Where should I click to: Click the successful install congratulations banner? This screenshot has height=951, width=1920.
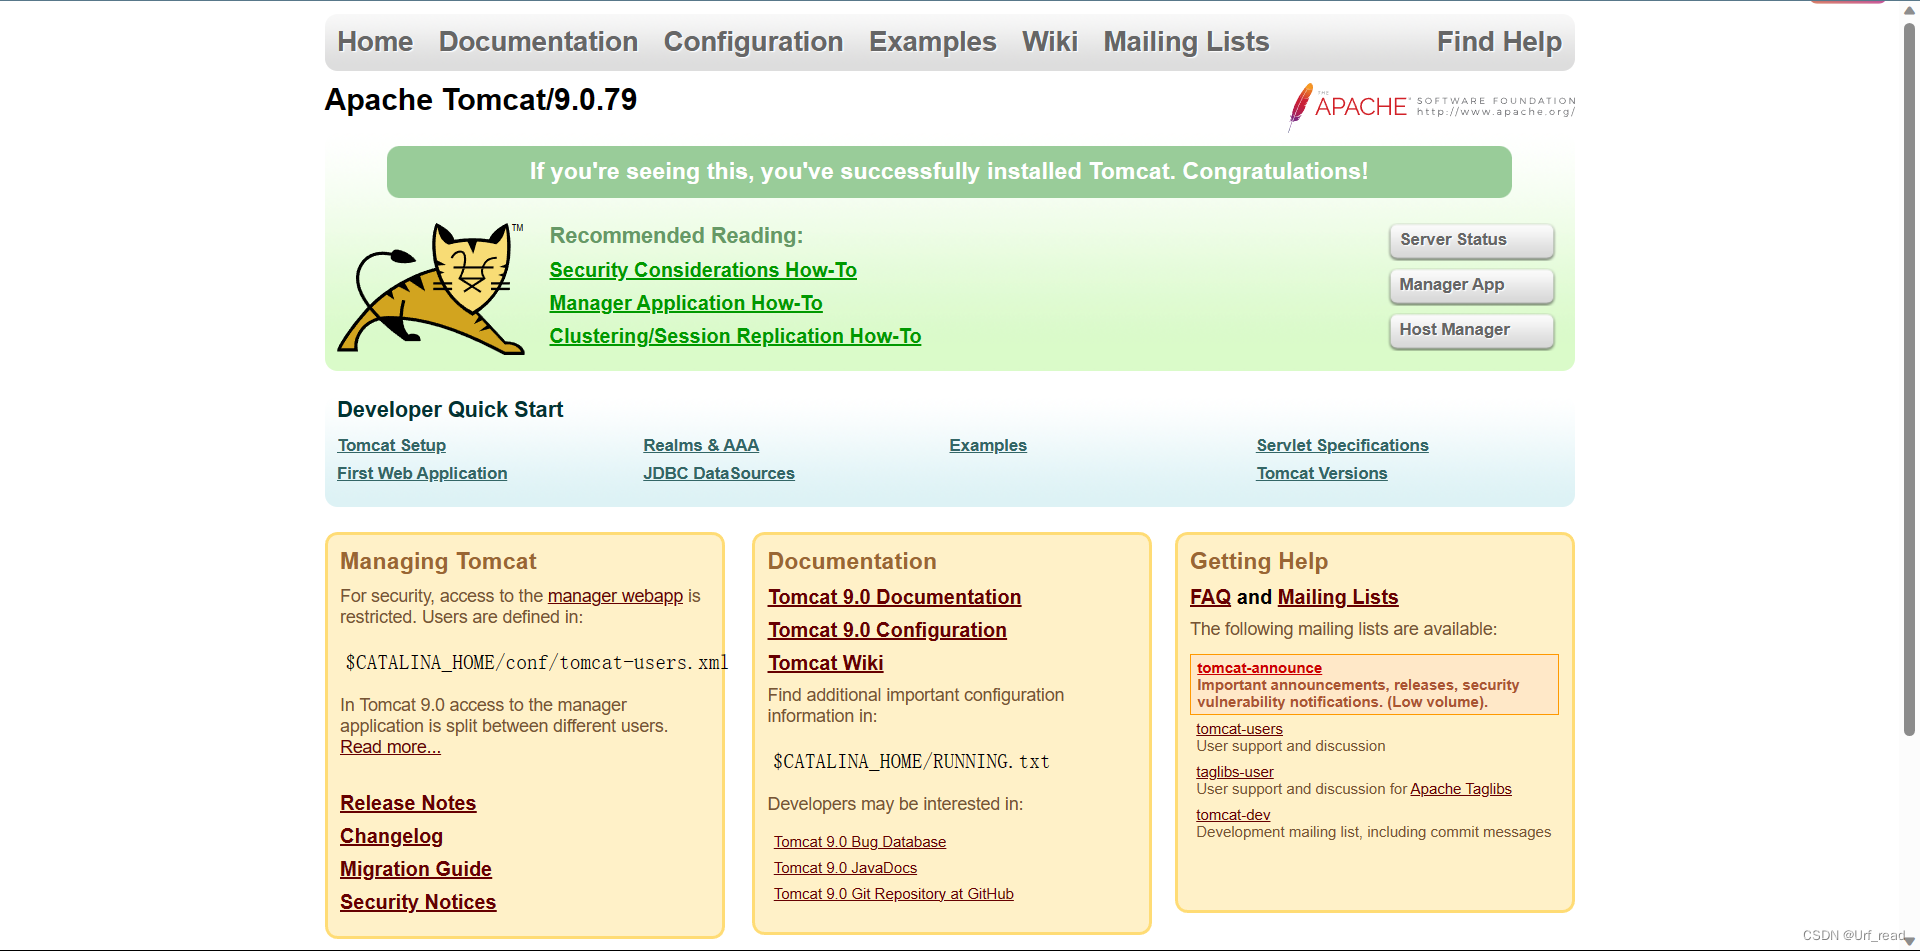[x=949, y=172]
